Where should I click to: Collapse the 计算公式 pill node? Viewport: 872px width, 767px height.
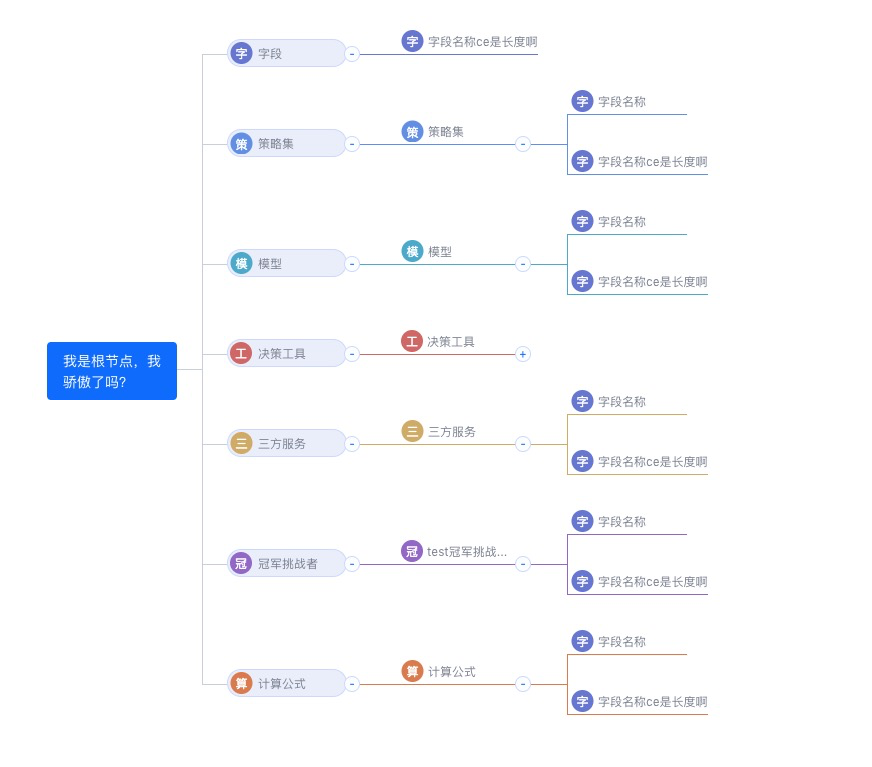coord(352,684)
